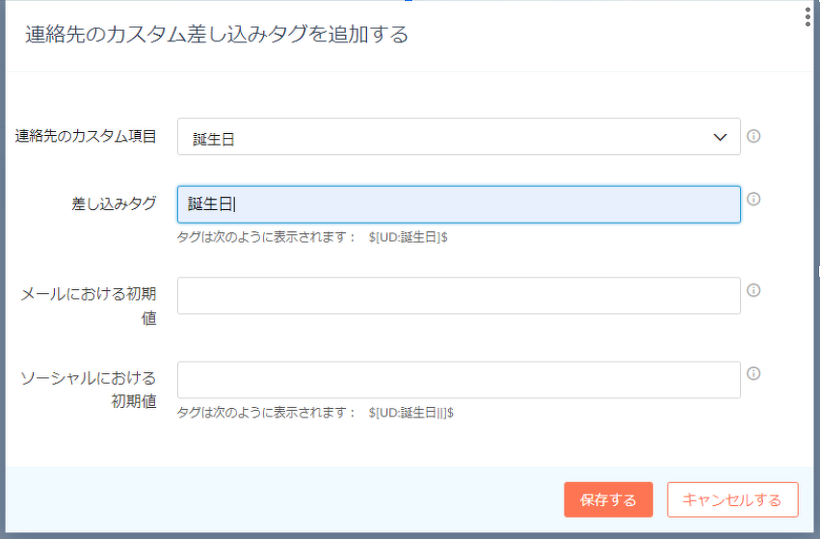Image resolution: width=820 pixels, height=539 pixels.
Task: Click the 連絡先のカスタム項目 field label
Action: tap(86, 136)
